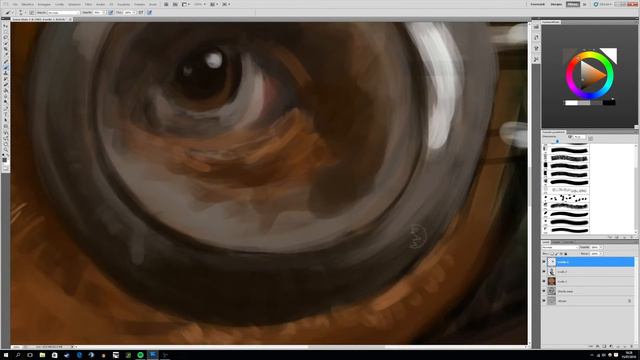Click the canvas horizontal scrollbar
This screenshot has height=360, width=640.
pyautogui.click(x=347, y=347)
